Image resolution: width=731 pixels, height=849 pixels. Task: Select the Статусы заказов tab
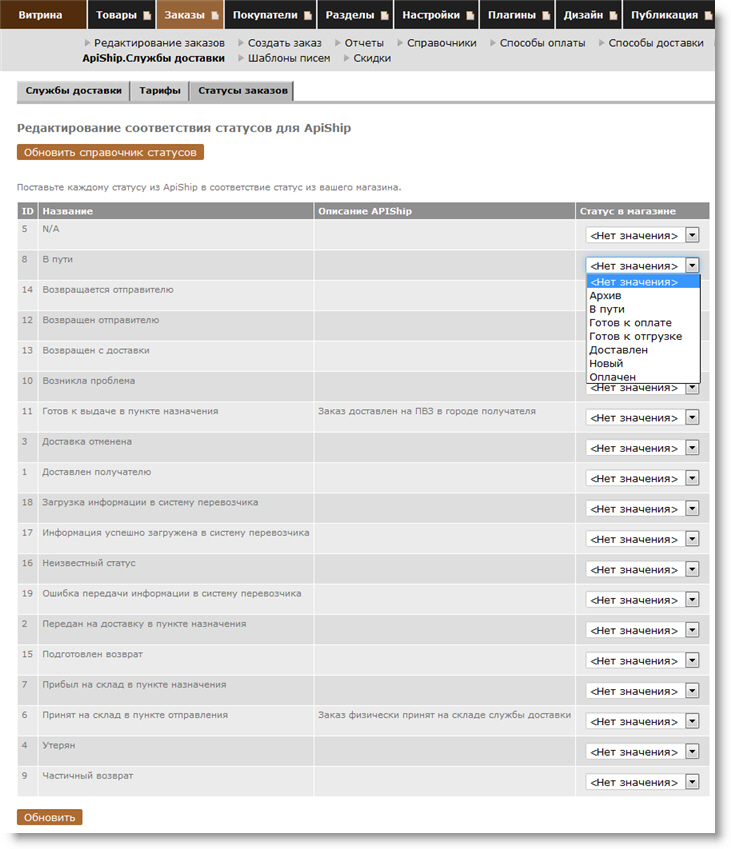point(242,90)
